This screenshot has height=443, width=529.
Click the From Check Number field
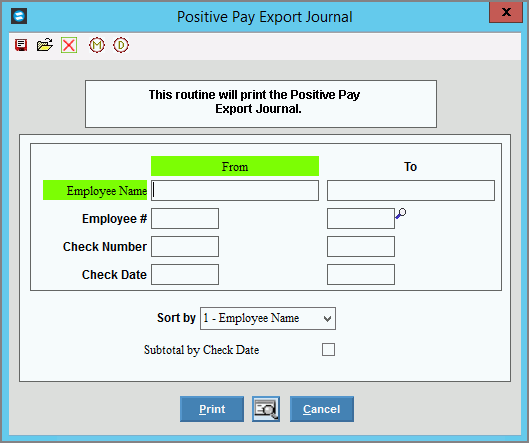185,246
